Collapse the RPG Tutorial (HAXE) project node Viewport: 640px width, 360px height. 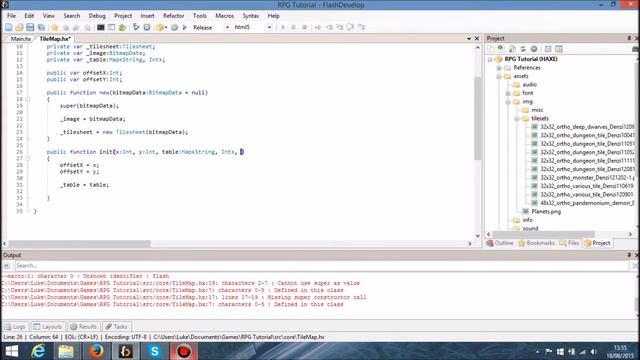tap(490, 59)
